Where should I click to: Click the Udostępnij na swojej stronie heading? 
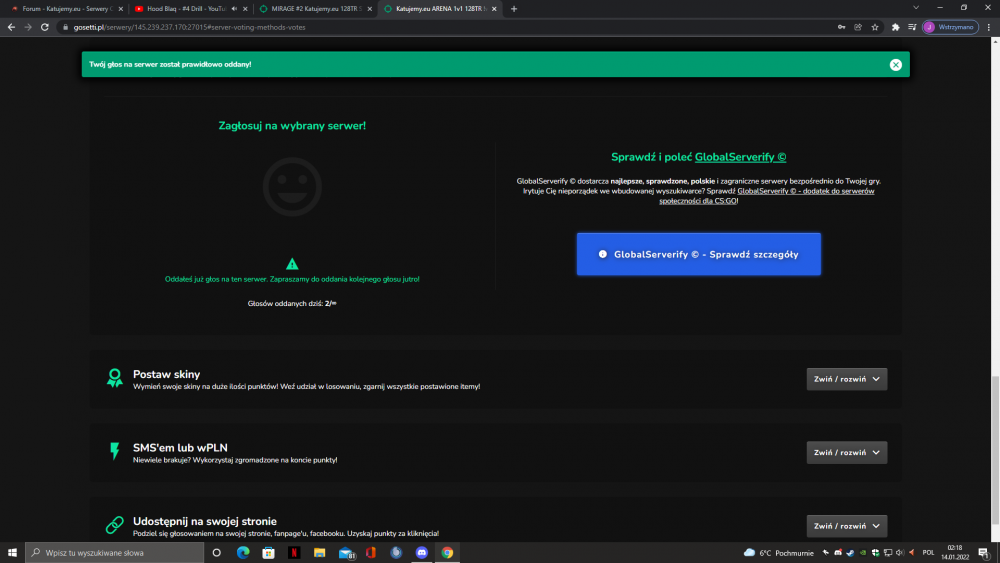click(205, 521)
